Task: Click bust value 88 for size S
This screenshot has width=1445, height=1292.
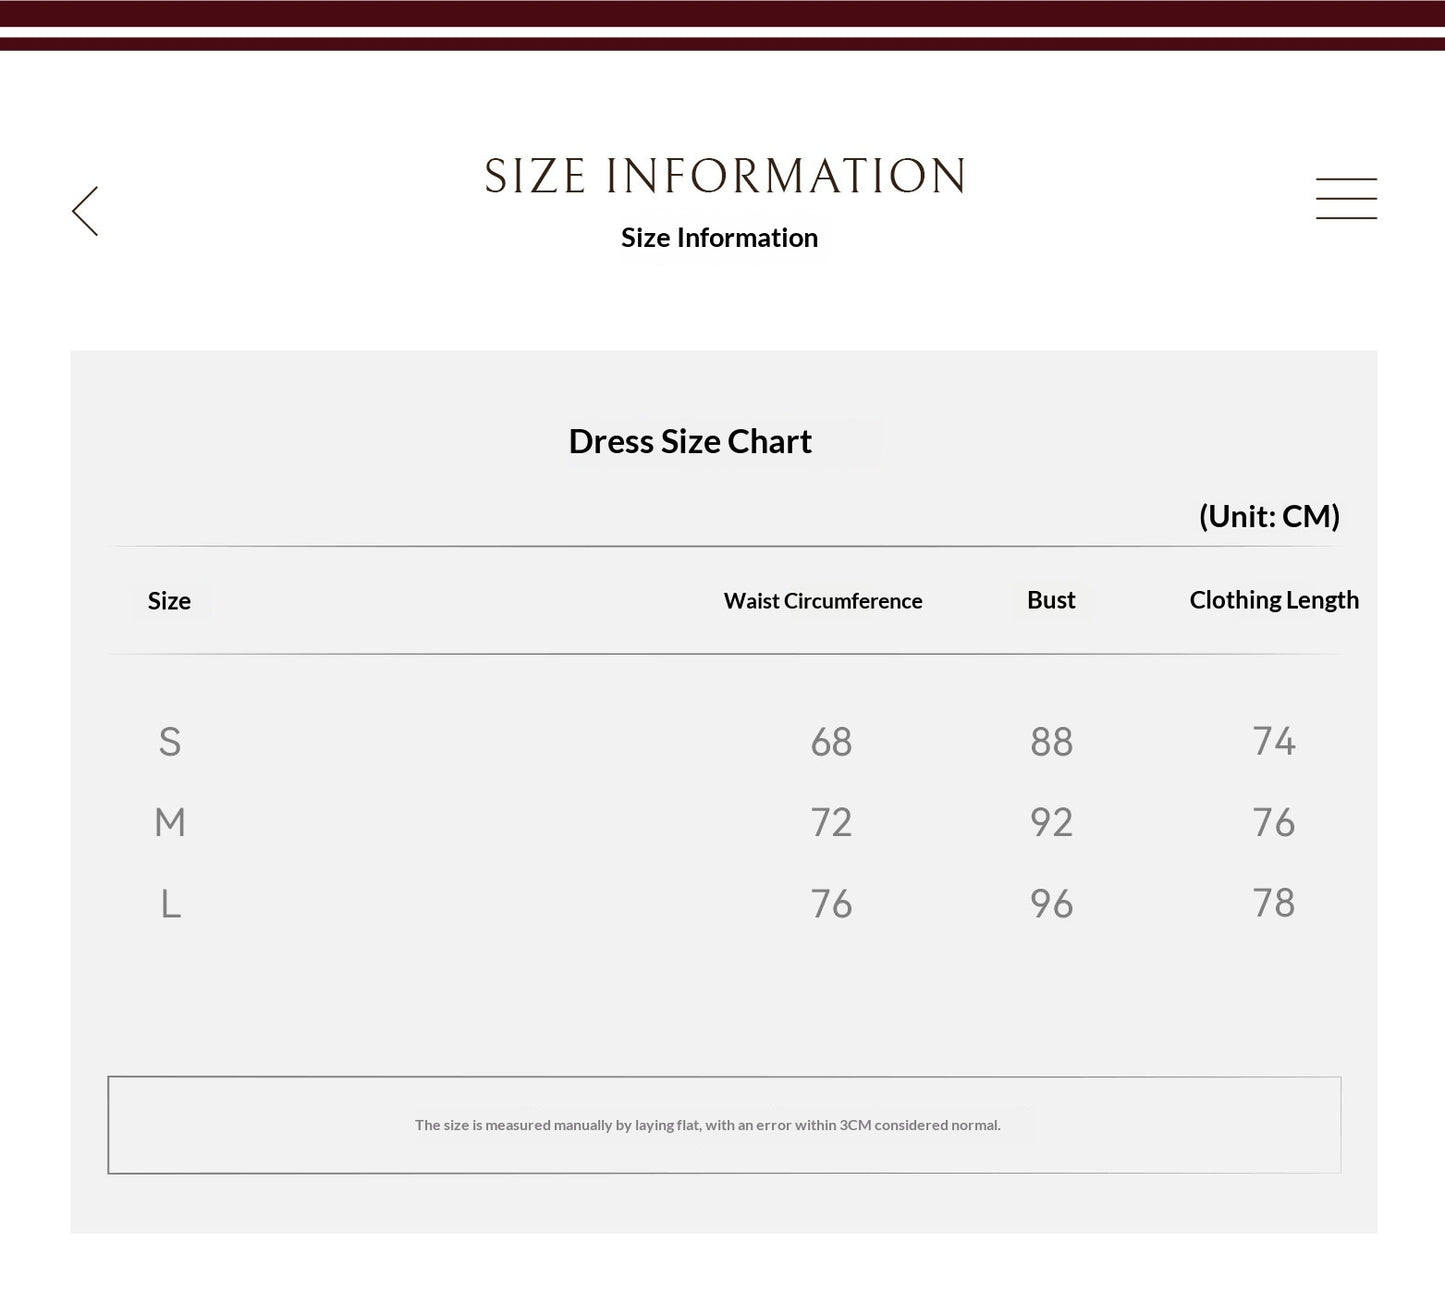Action: coord(1051,742)
